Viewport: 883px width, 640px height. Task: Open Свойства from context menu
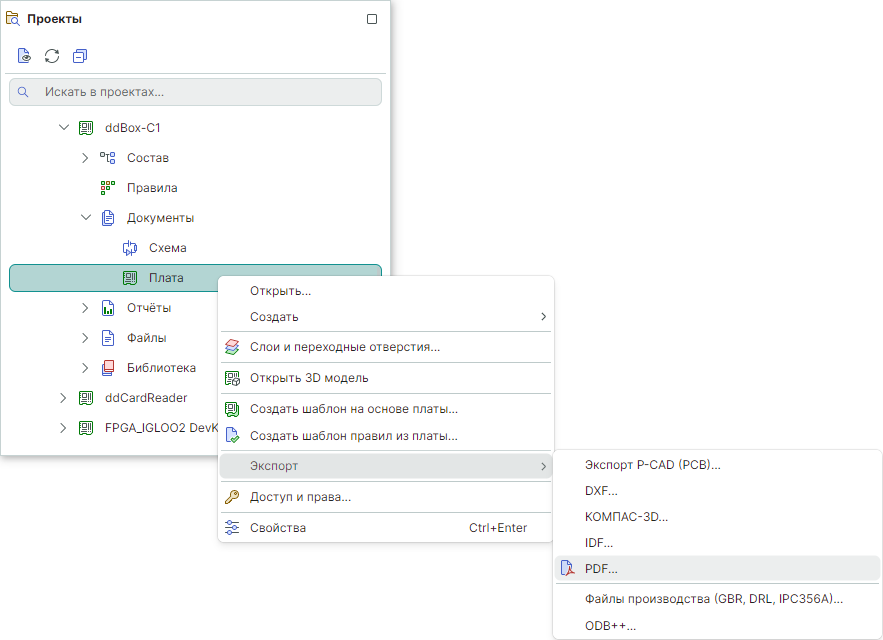coord(278,528)
